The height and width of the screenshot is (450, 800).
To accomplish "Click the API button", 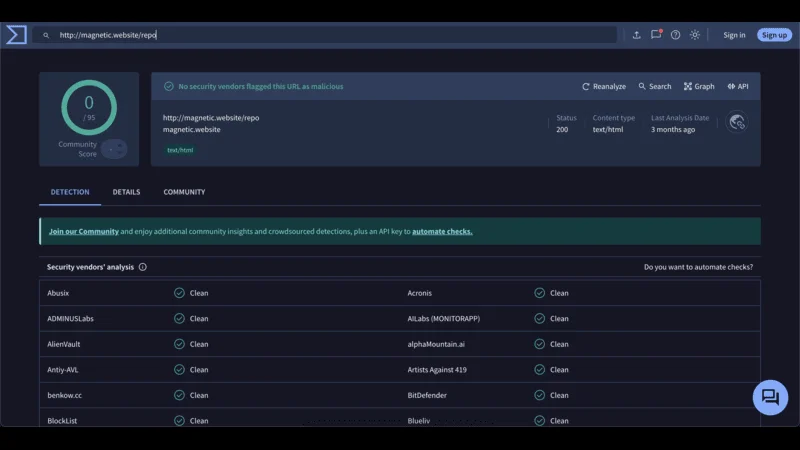I will point(738,87).
